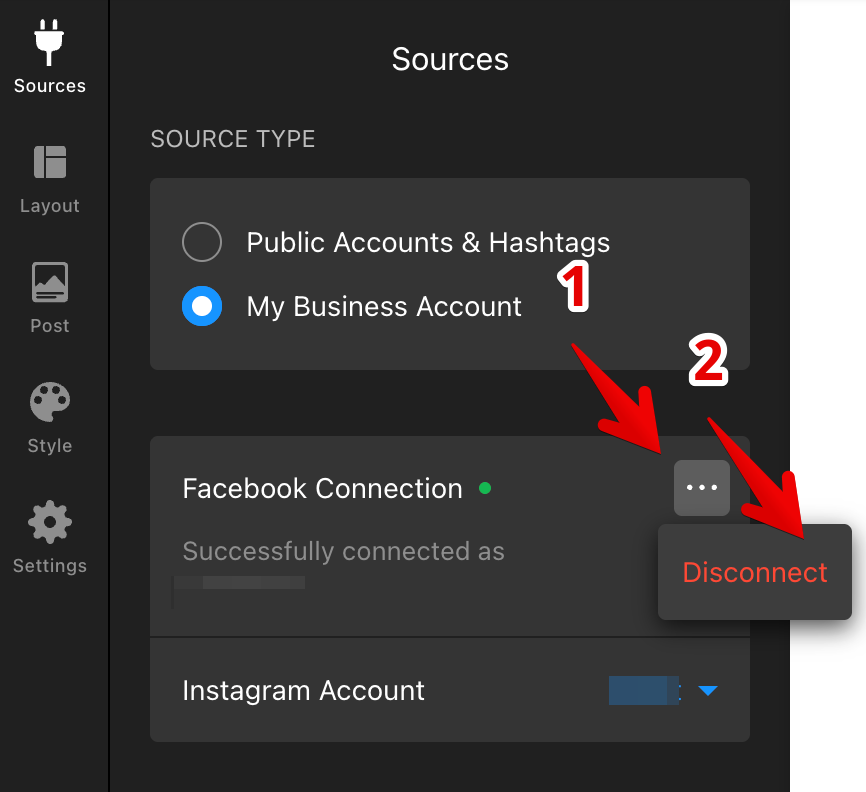The image size is (866, 792).
Task: Click the SOURCE TYPE heading
Action: coord(233,139)
